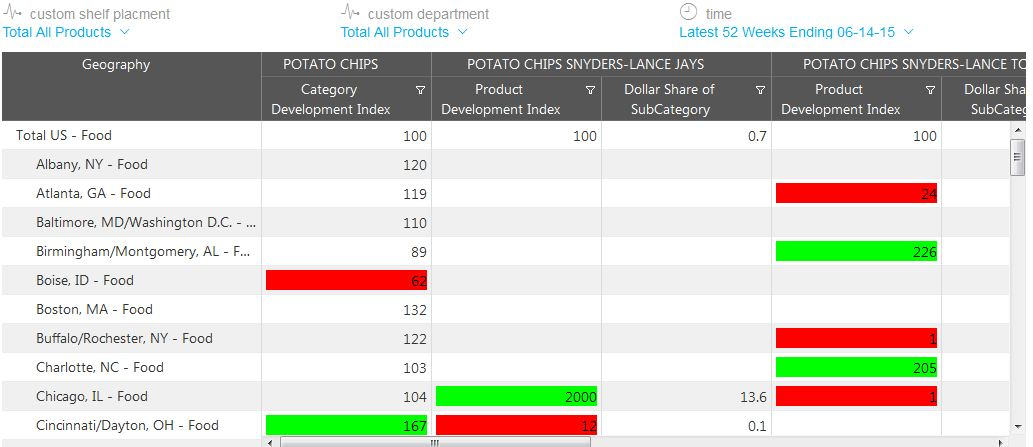Open filter on Jays Product Development Index column

click(x=590, y=90)
